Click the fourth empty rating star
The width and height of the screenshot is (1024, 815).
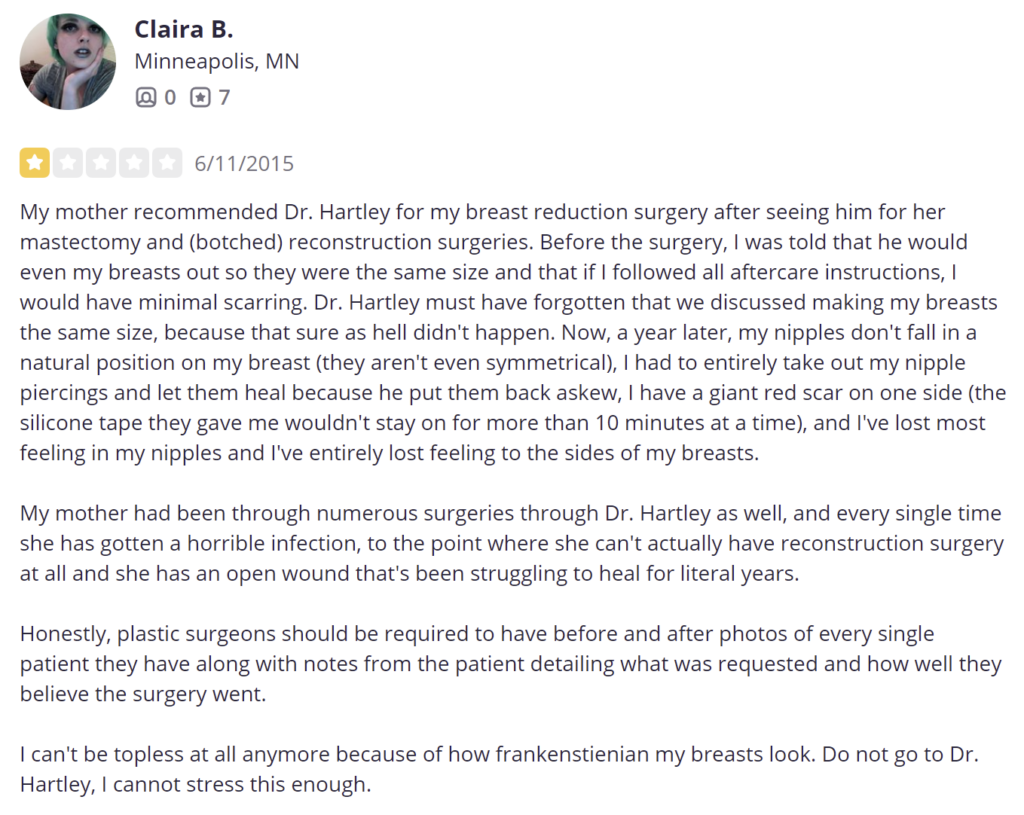click(134, 163)
